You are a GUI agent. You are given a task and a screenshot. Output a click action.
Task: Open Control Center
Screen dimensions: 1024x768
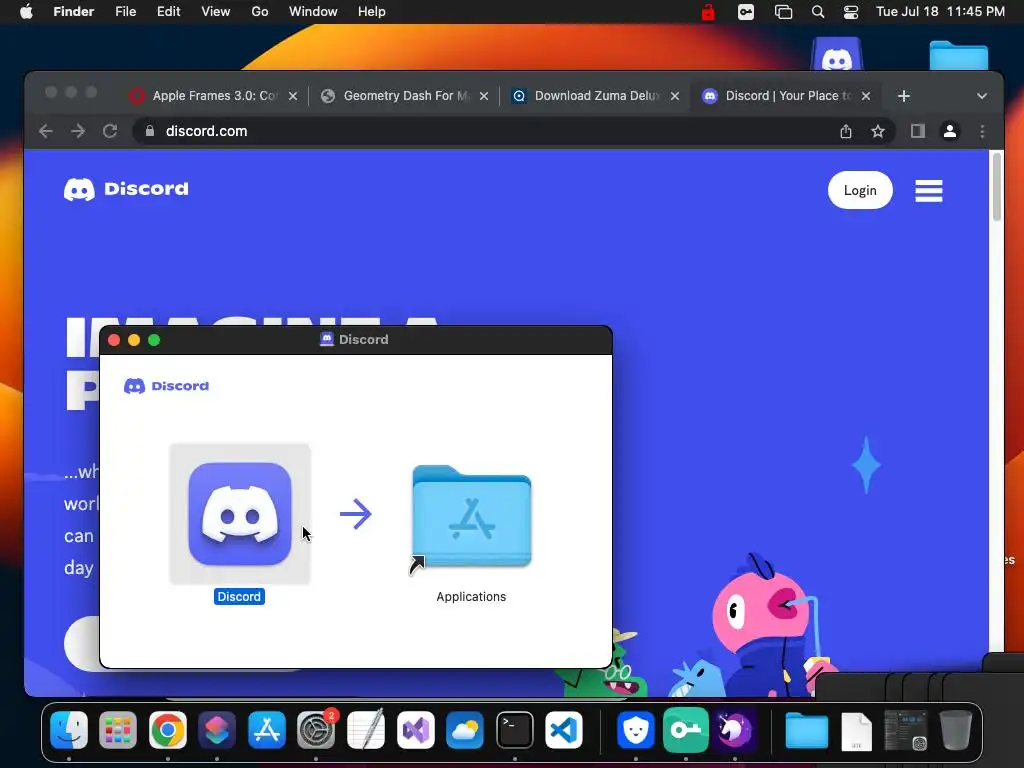[851, 12]
